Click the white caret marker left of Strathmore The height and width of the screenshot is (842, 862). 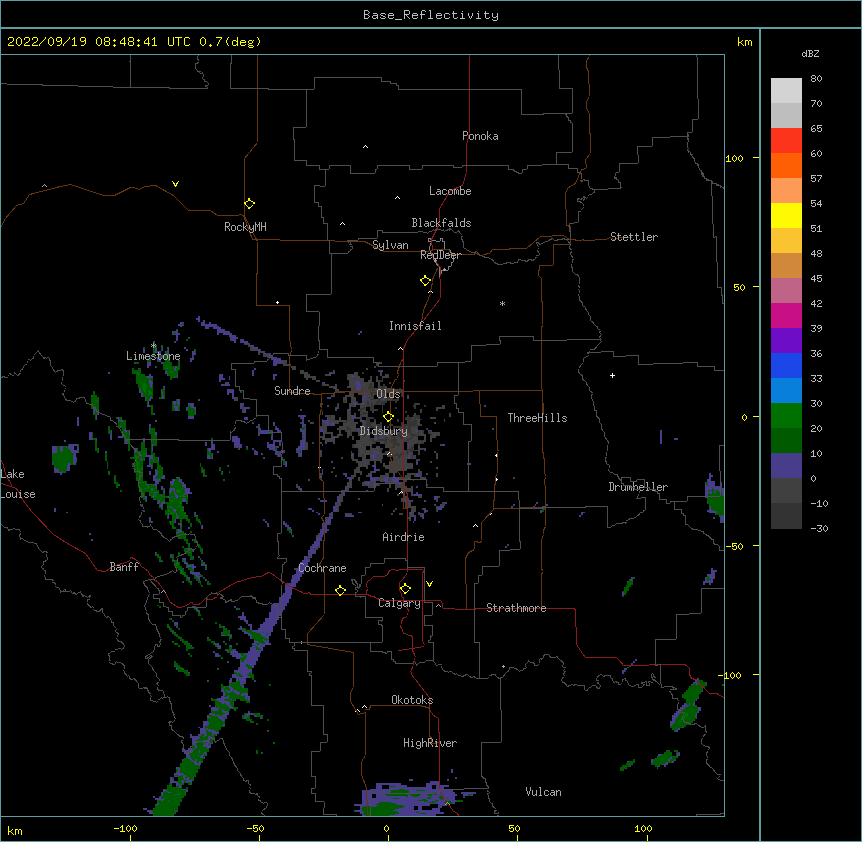(438, 605)
